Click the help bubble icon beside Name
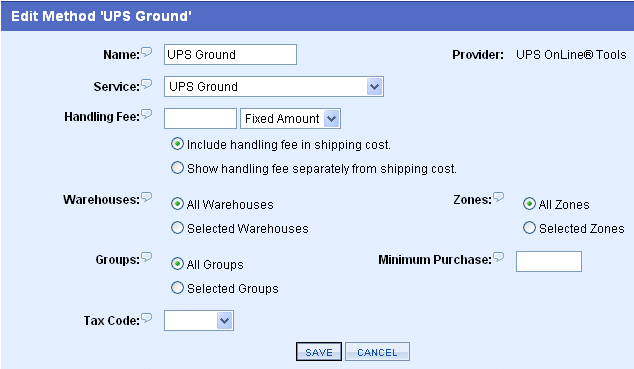The height and width of the screenshot is (369, 634). [146, 52]
